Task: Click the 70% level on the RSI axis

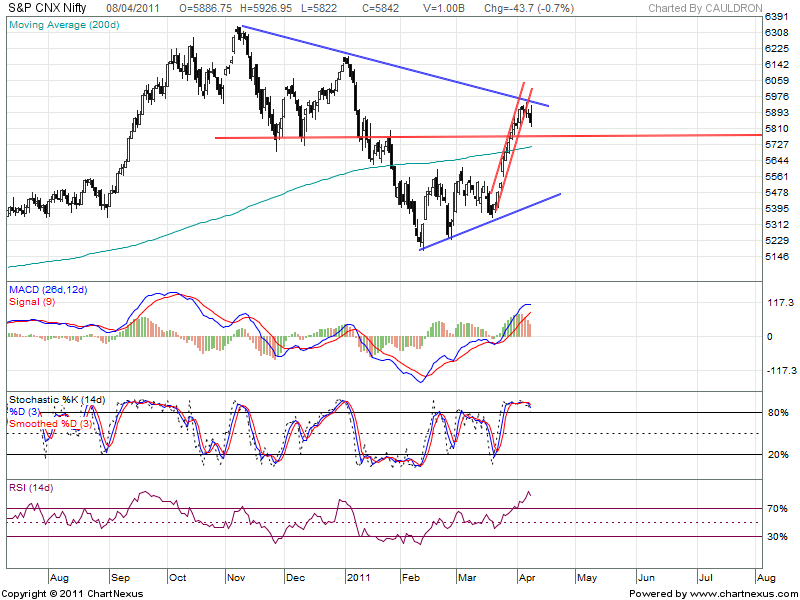Action: click(x=775, y=509)
